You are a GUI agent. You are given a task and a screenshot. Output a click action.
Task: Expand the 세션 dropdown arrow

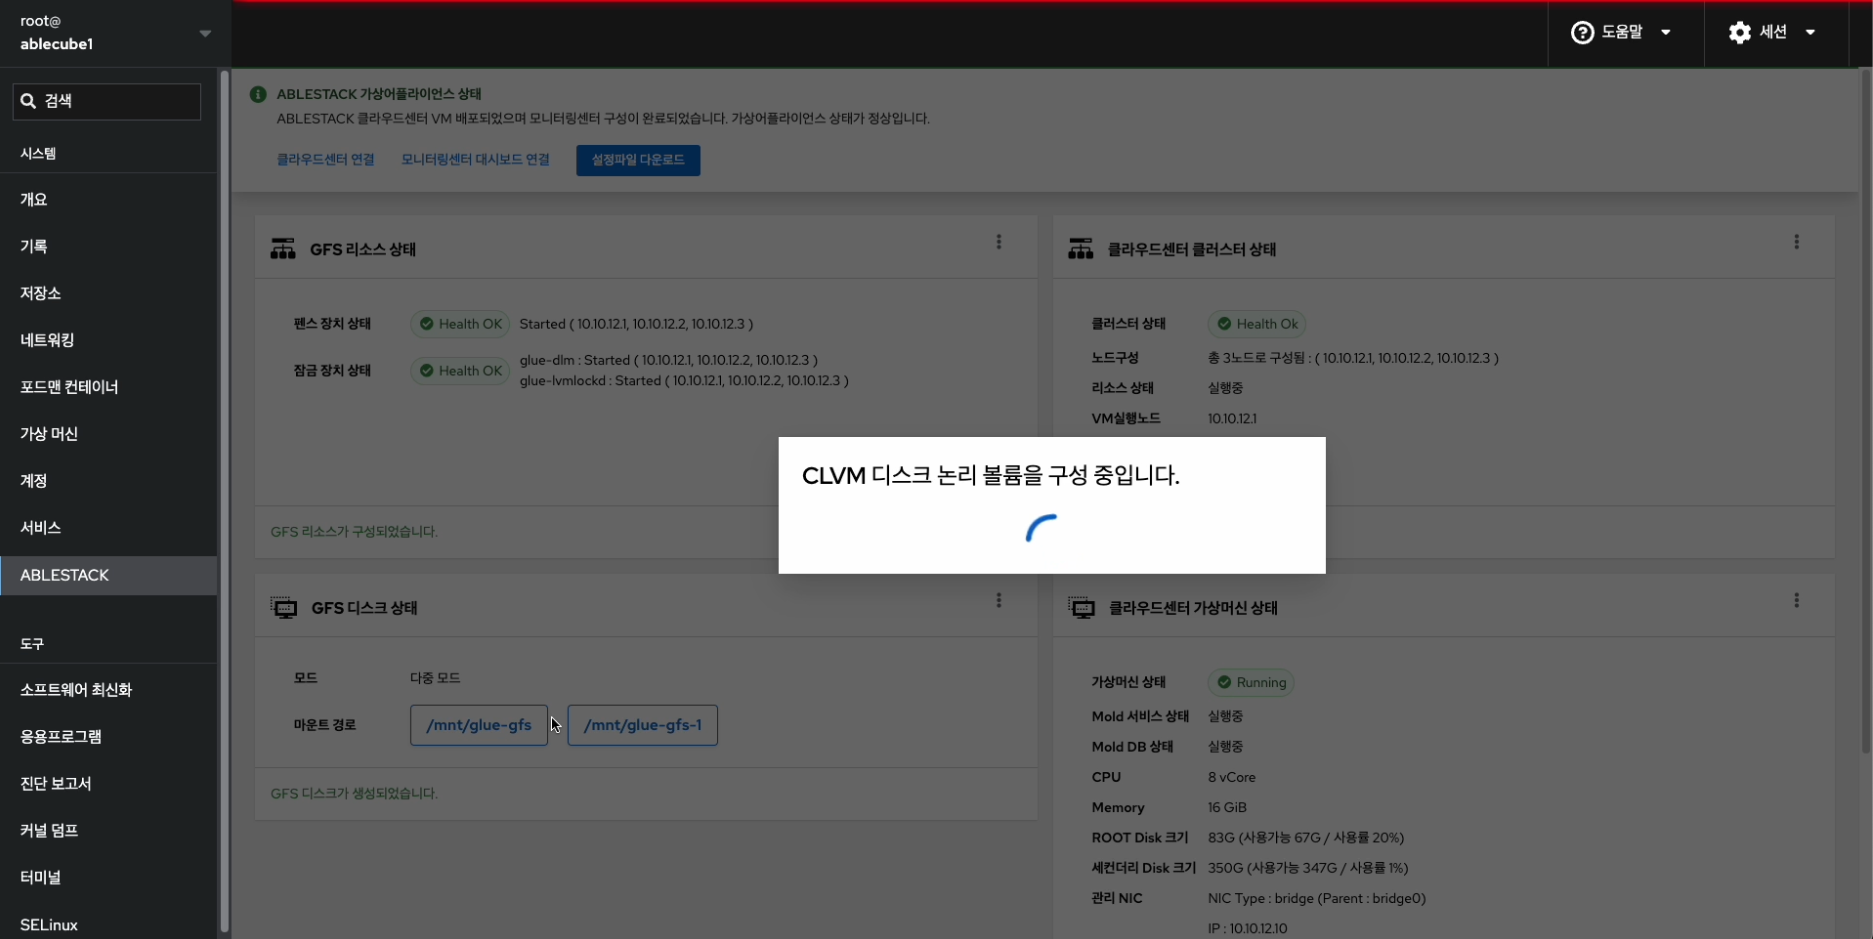coord(1810,33)
